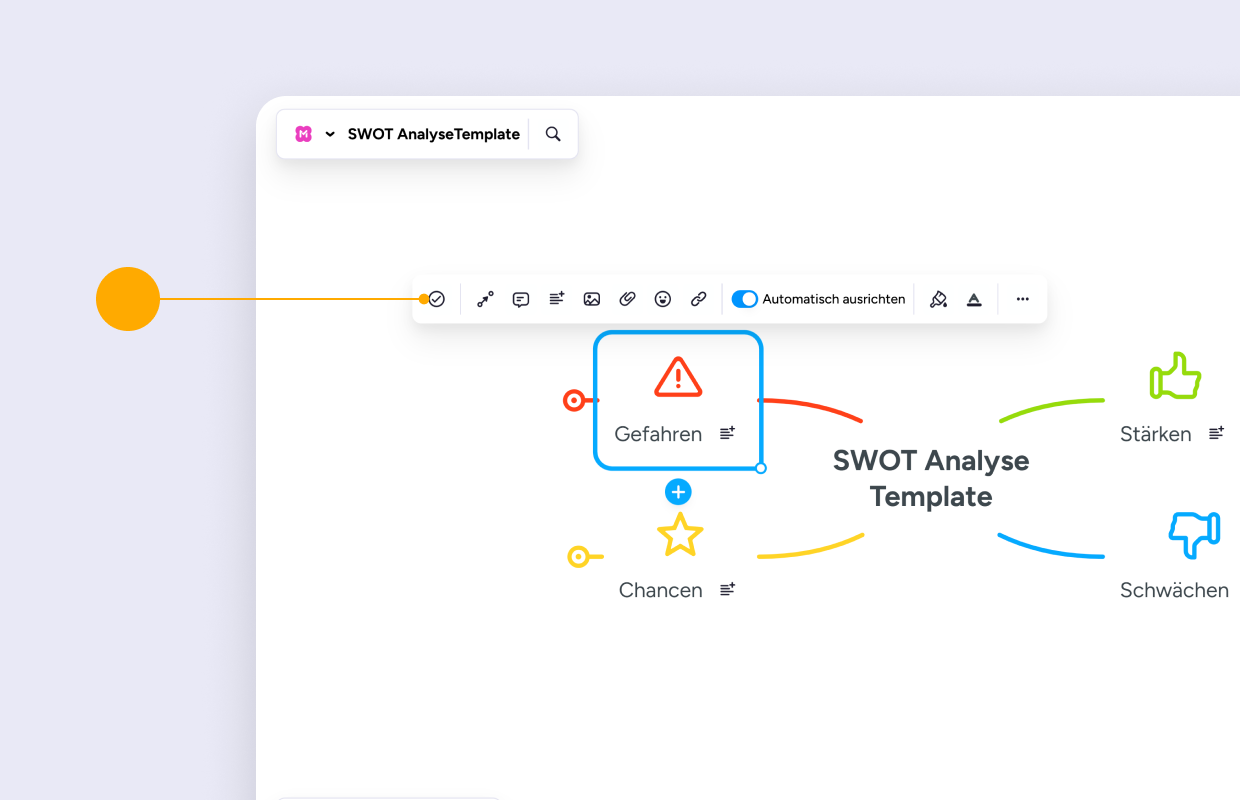Collapse Chancen branch using the yellow circle

(x=579, y=557)
